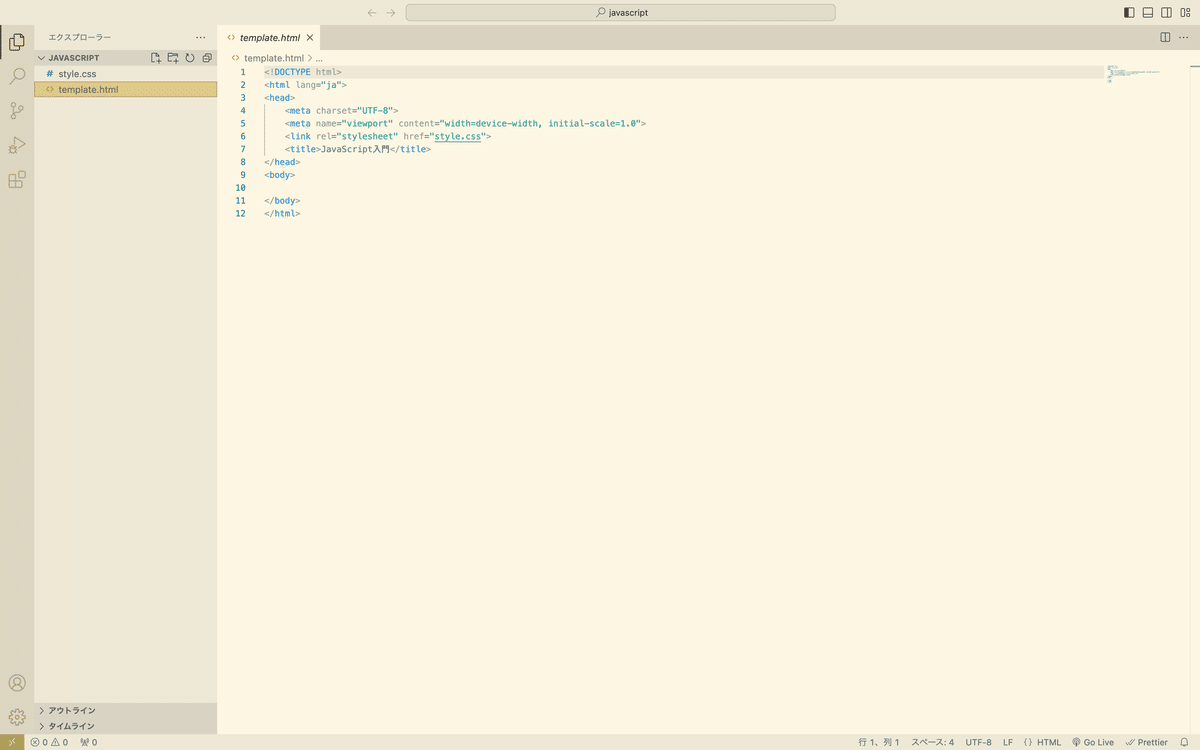Click the <body> tag on line 9

(280, 175)
